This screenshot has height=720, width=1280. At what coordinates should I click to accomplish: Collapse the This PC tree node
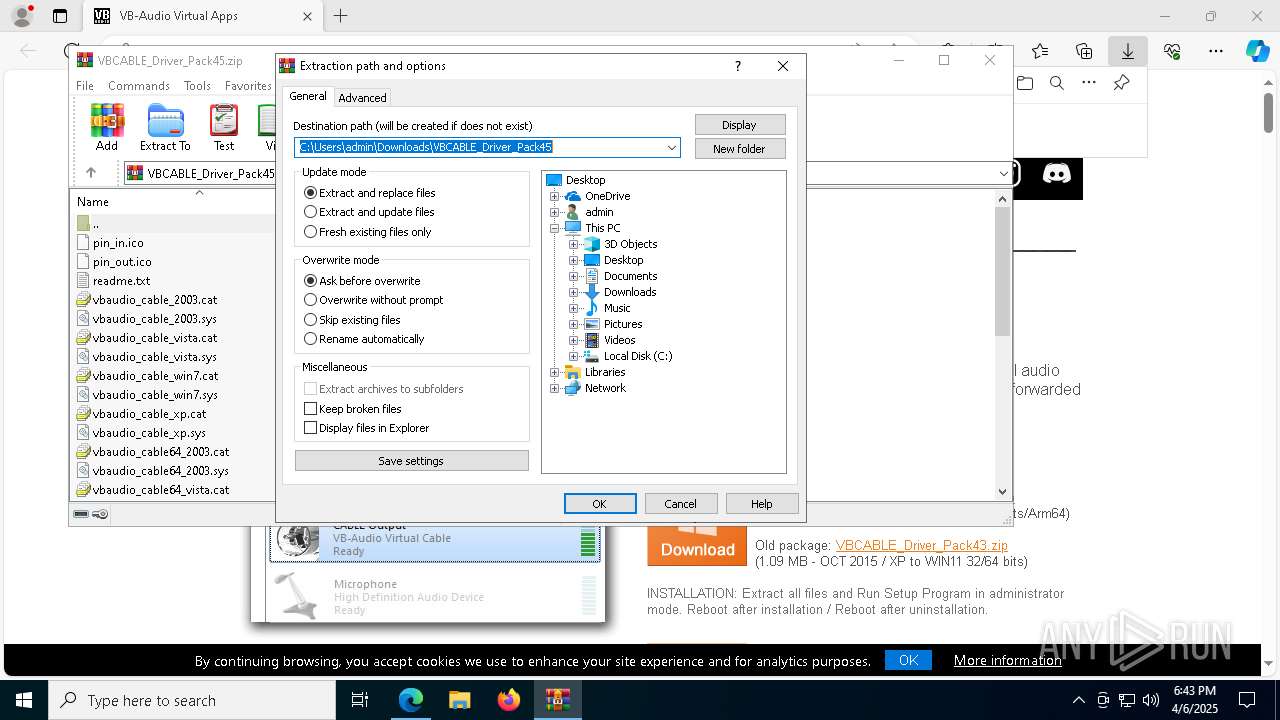pos(555,228)
